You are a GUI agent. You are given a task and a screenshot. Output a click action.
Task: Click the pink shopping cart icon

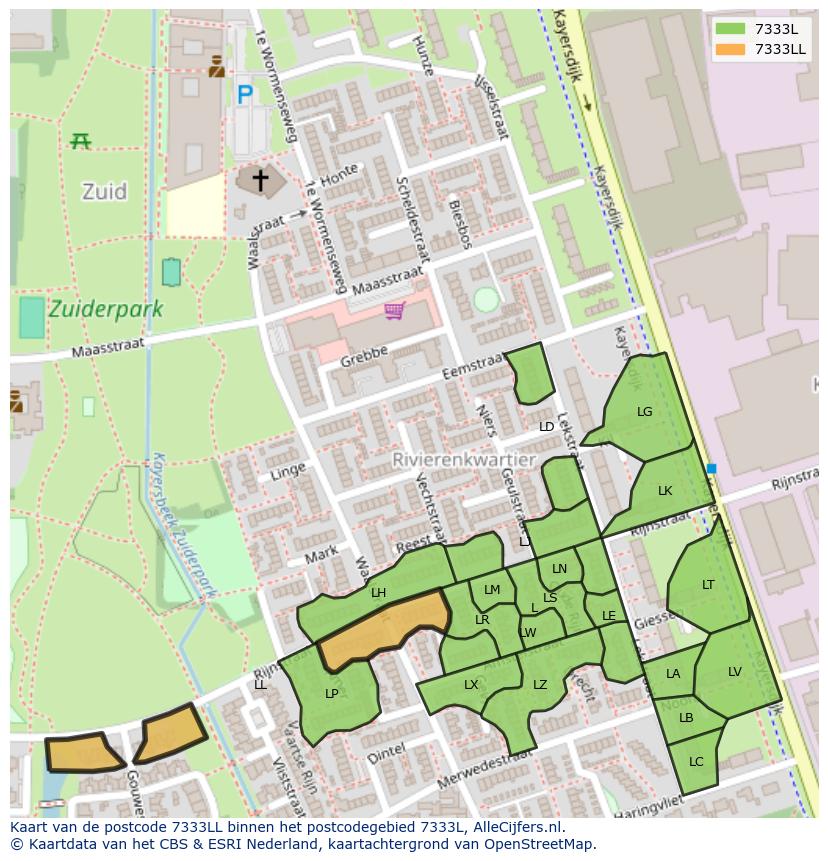[395, 312]
